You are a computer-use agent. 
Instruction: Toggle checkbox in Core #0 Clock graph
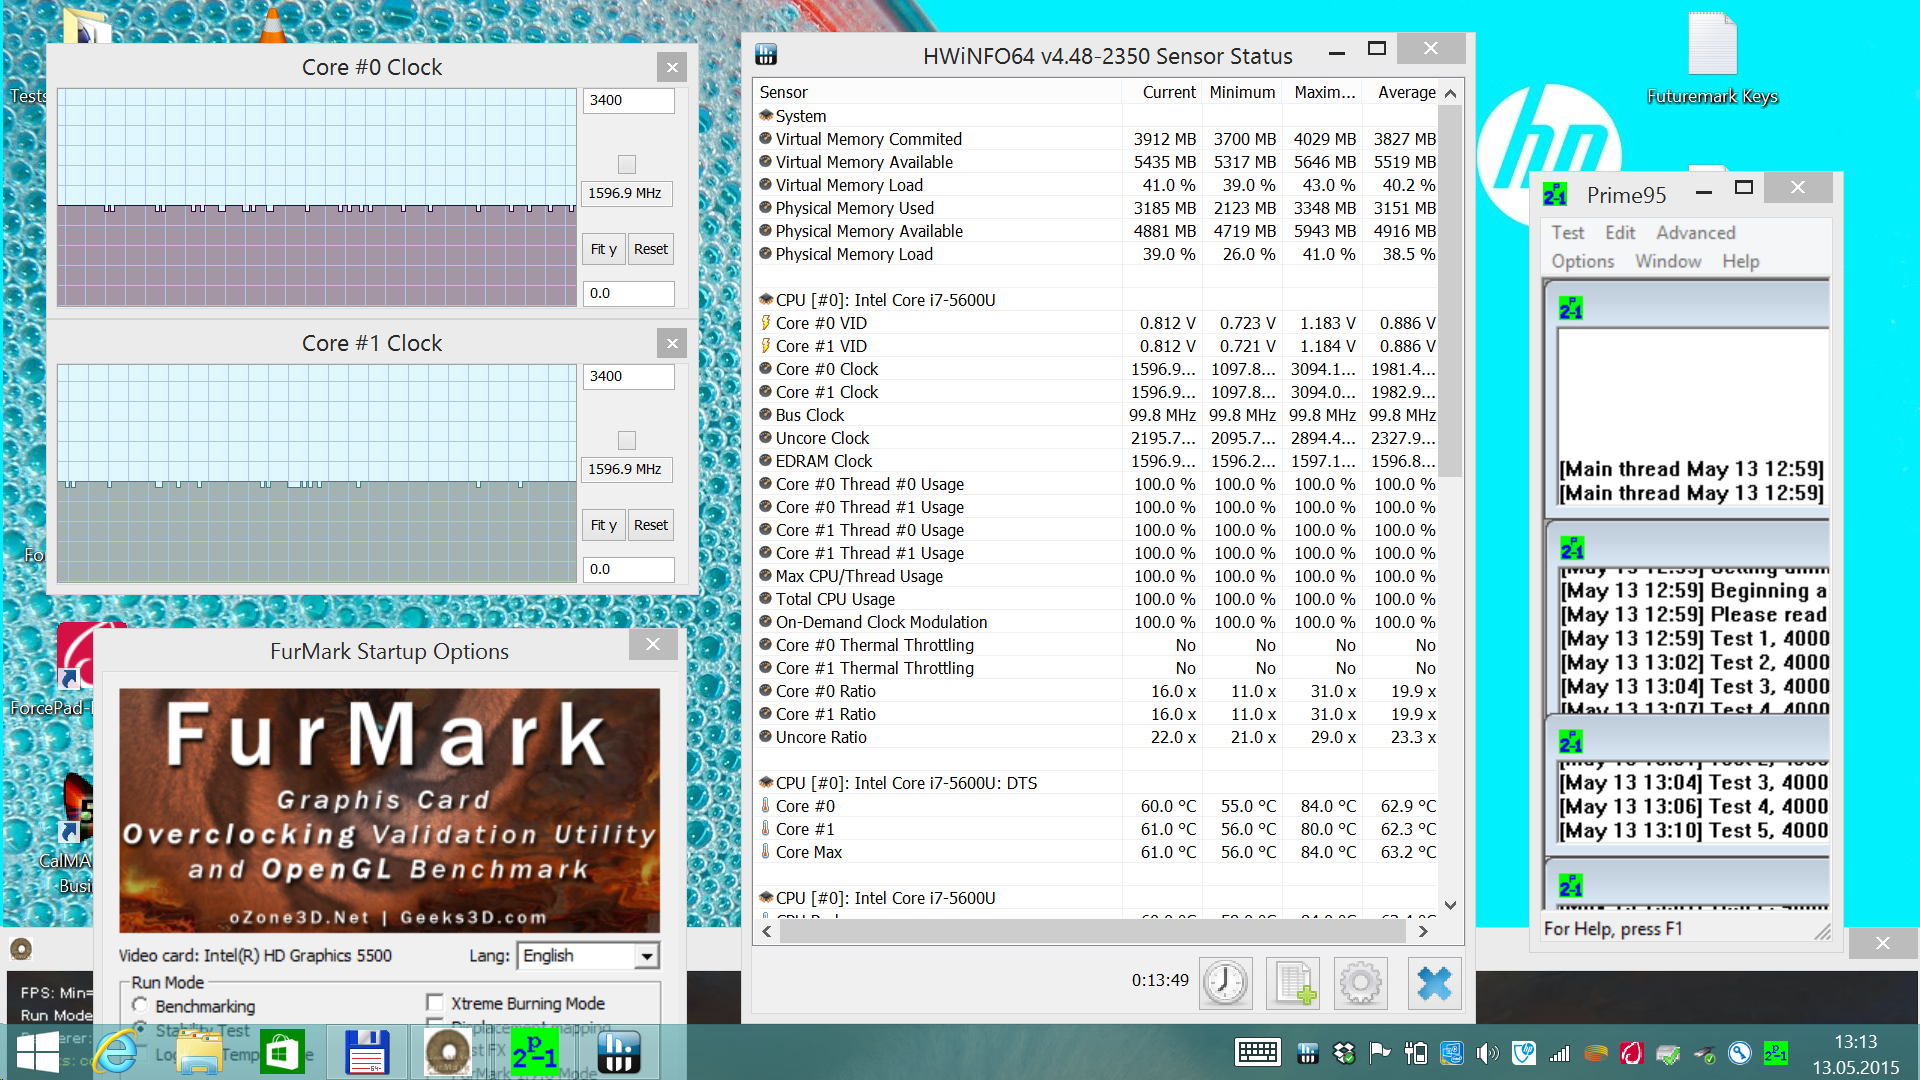tap(627, 164)
